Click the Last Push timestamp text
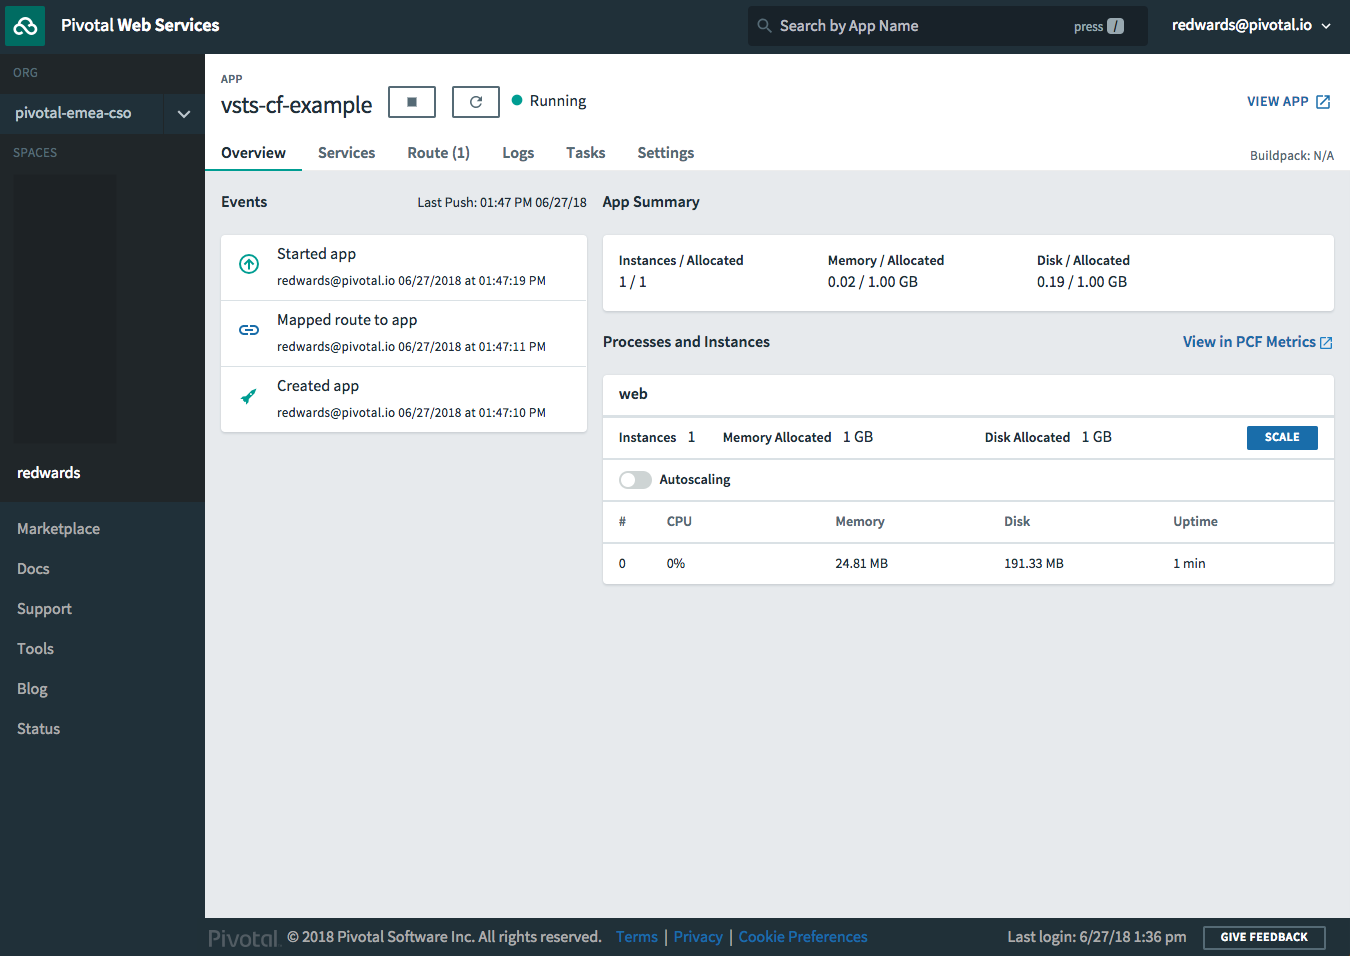The width and height of the screenshot is (1350, 956). [502, 203]
